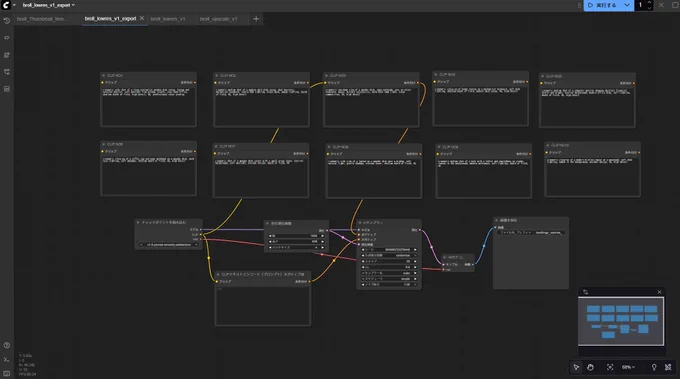Image resolution: width=680 pixels, height=379 pixels.
Task: Increase the latent image width value
Action: (x=322, y=236)
